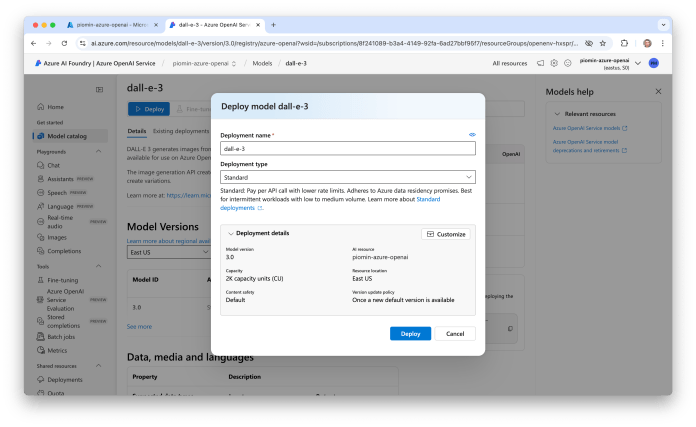Open the East US region dropdown
Viewport: 696px width, 427px height.
coord(168,252)
